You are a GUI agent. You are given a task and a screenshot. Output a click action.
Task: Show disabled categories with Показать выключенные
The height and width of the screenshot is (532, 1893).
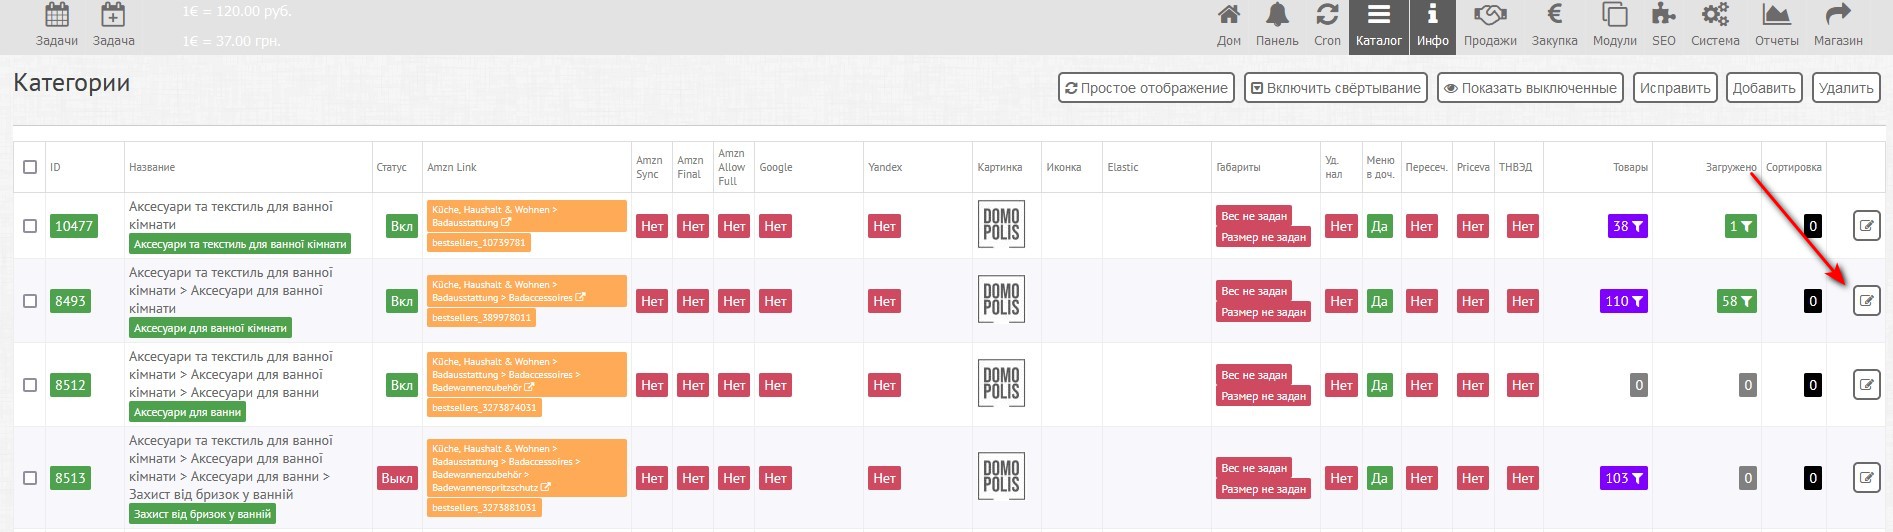tap(1530, 88)
